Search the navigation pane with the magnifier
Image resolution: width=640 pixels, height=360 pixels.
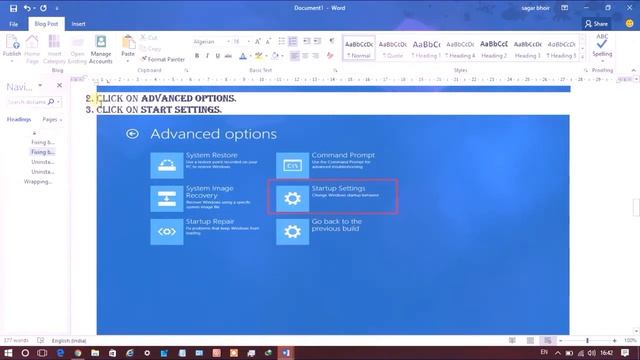[51, 102]
